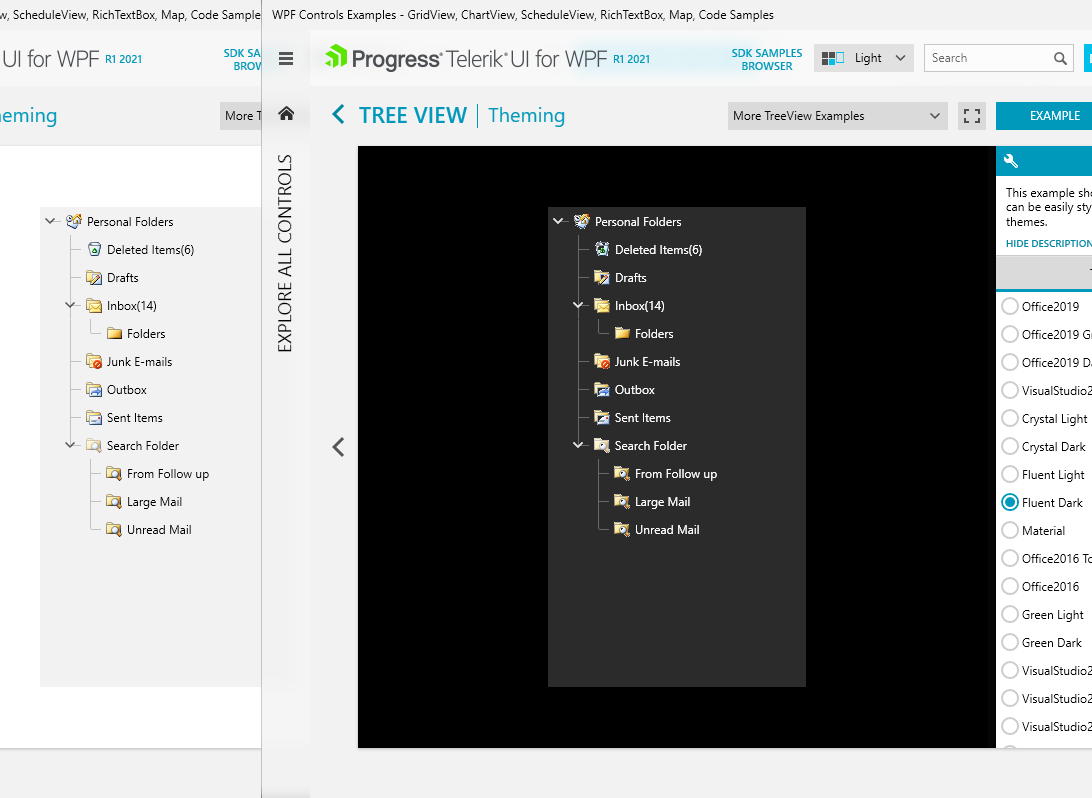Select the Office2016 theme radio button
The image size is (1092, 798).
coord(1010,586)
